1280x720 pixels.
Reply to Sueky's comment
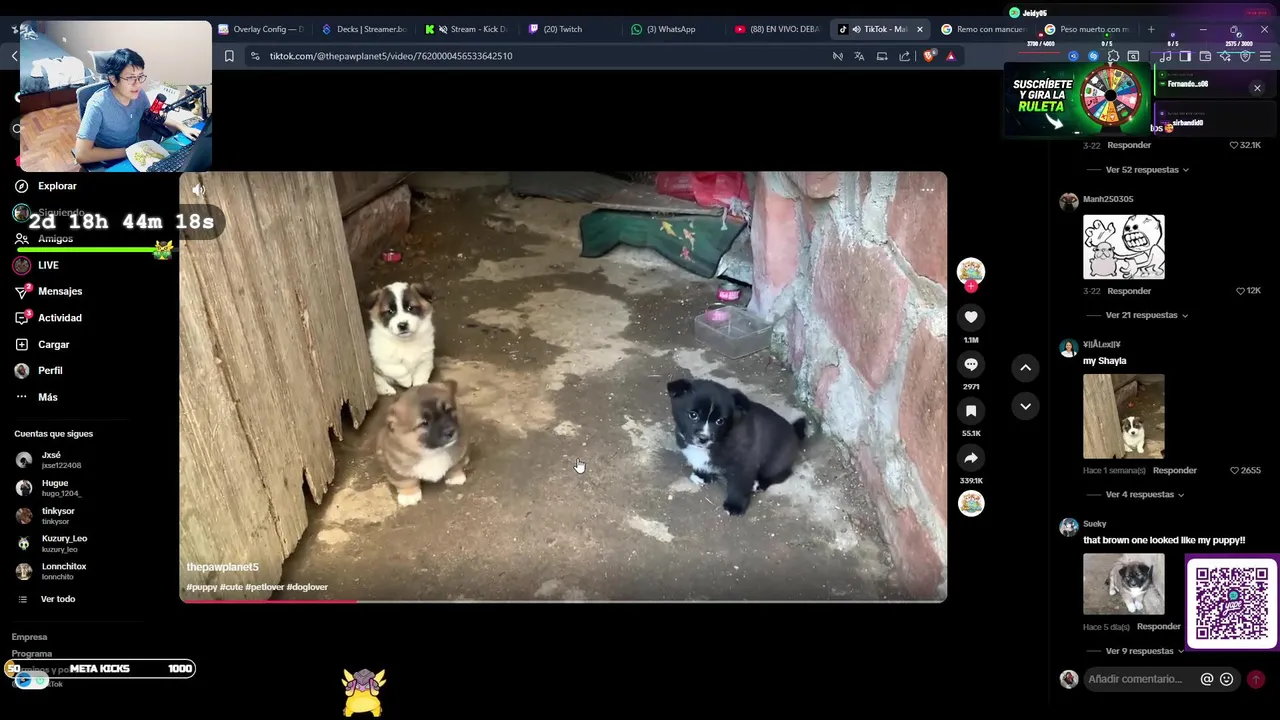(x=1159, y=627)
